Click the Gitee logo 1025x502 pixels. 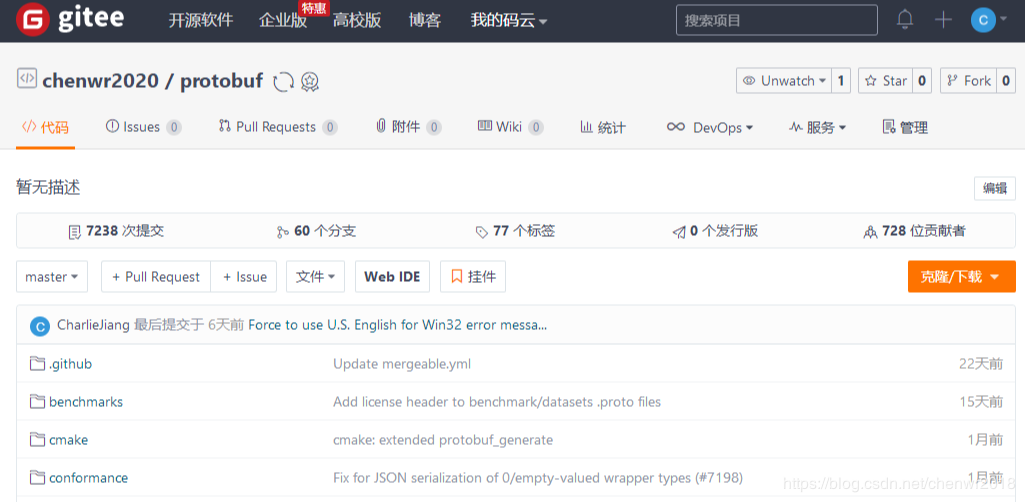coord(70,20)
